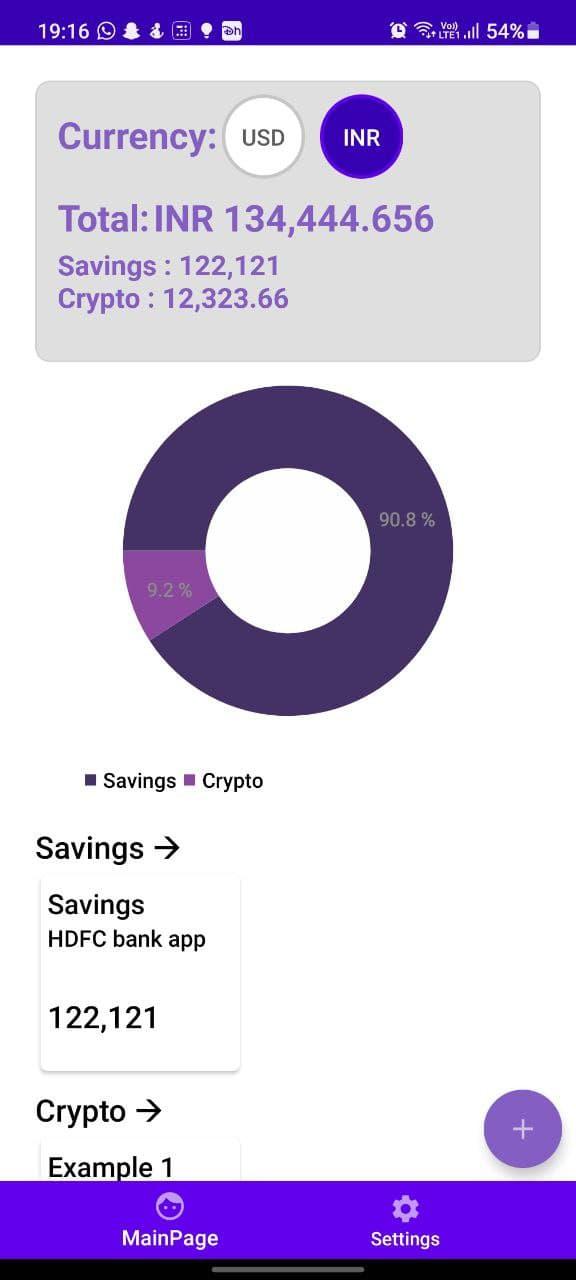
Task: Tap the plus floating action button
Action: [522, 1129]
